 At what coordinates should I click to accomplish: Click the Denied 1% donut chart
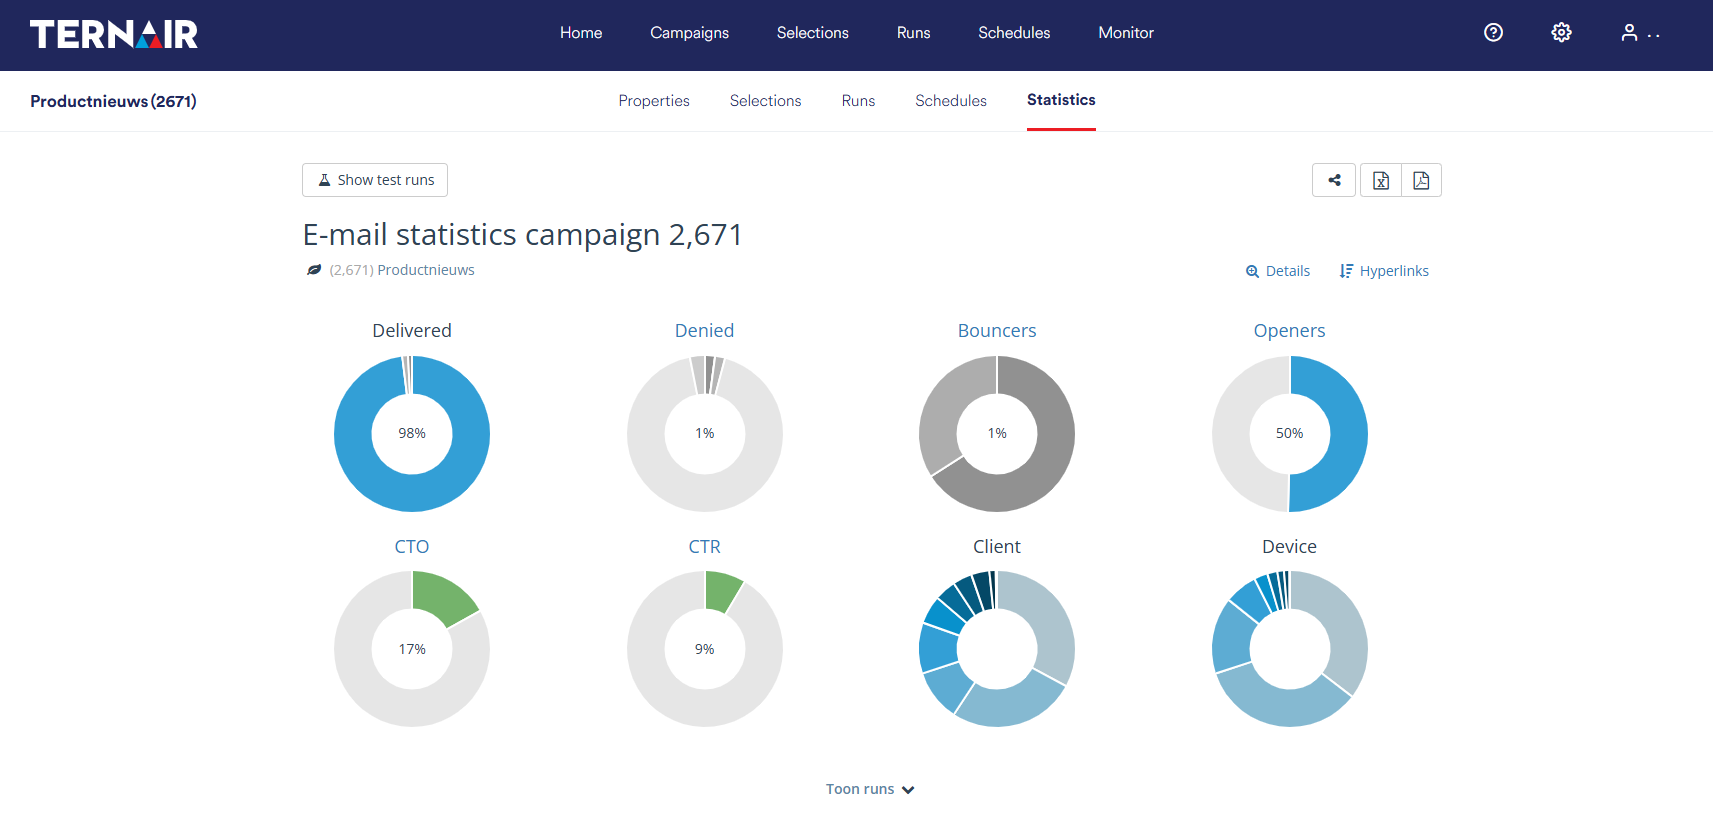(705, 434)
